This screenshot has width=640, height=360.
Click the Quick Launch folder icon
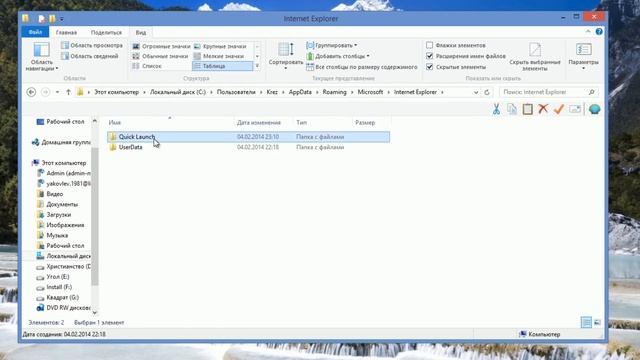113,137
